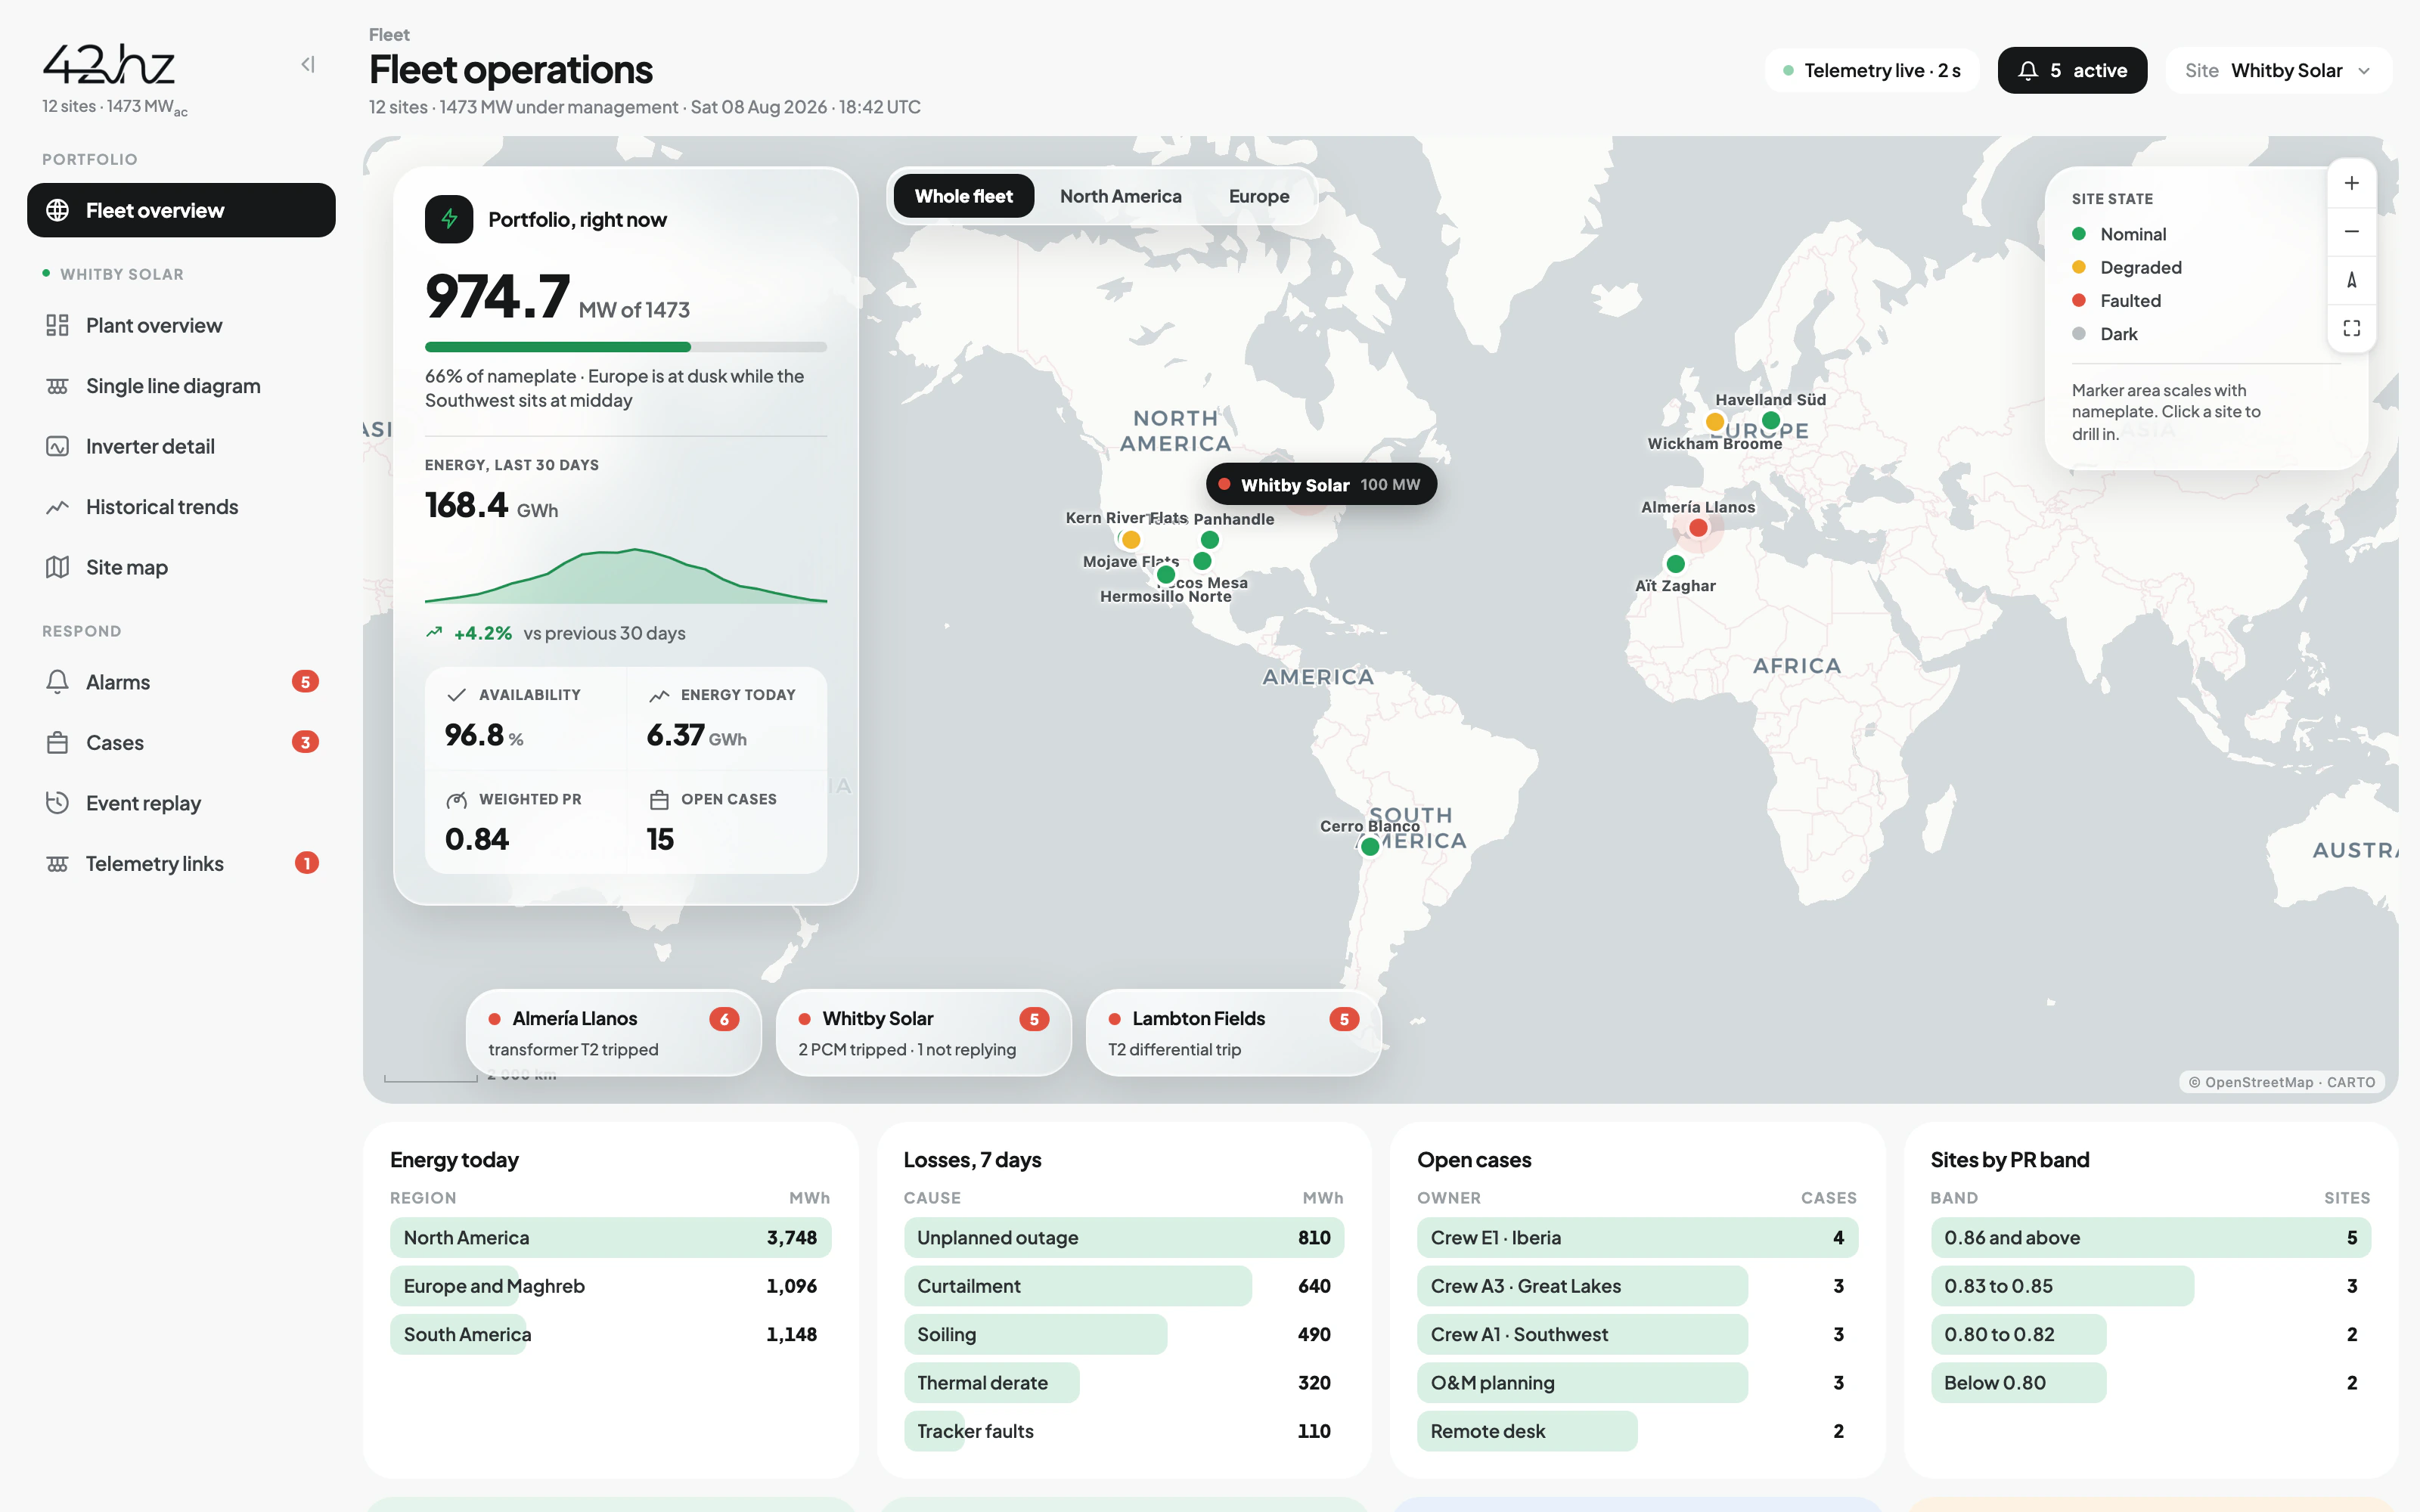Switch map to Europe

tap(1258, 196)
